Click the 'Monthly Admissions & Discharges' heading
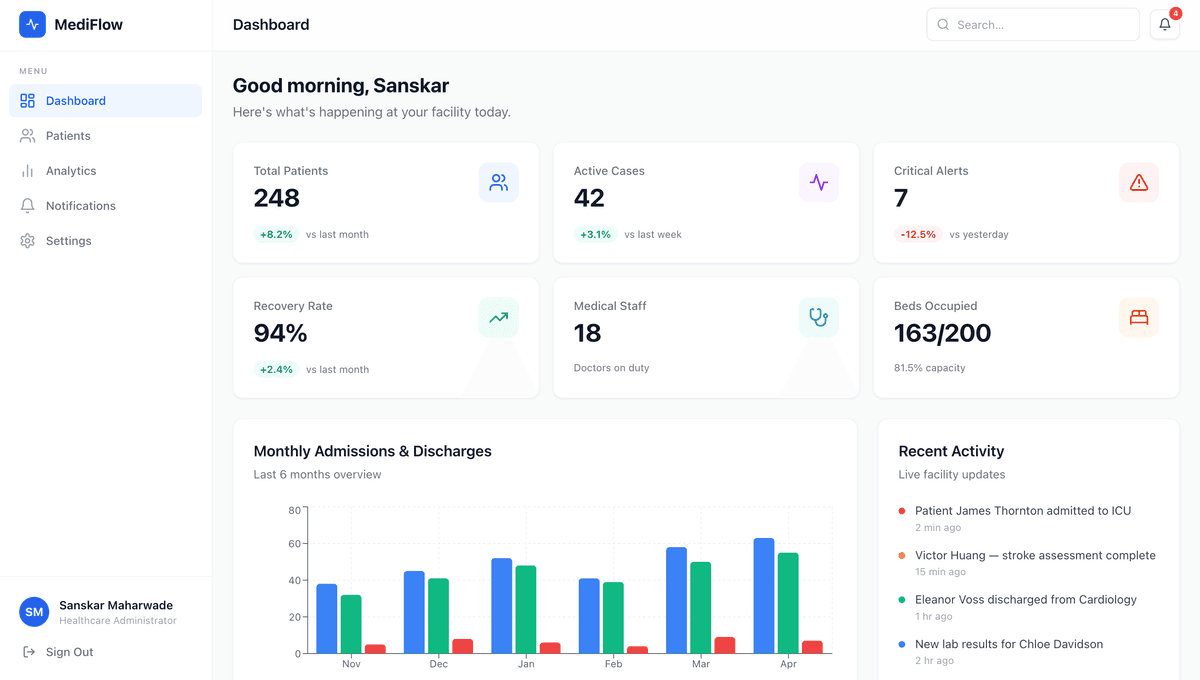This screenshot has height=680, width=1200. click(373, 451)
